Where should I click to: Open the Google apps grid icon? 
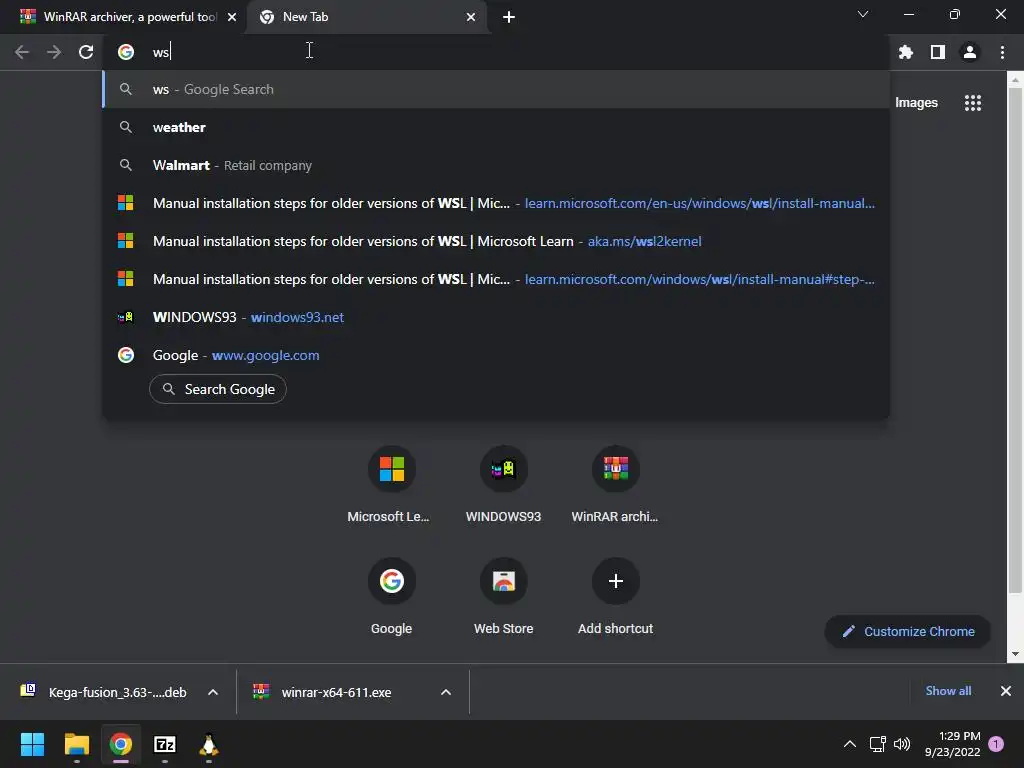pyautogui.click(x=972, y=103)
